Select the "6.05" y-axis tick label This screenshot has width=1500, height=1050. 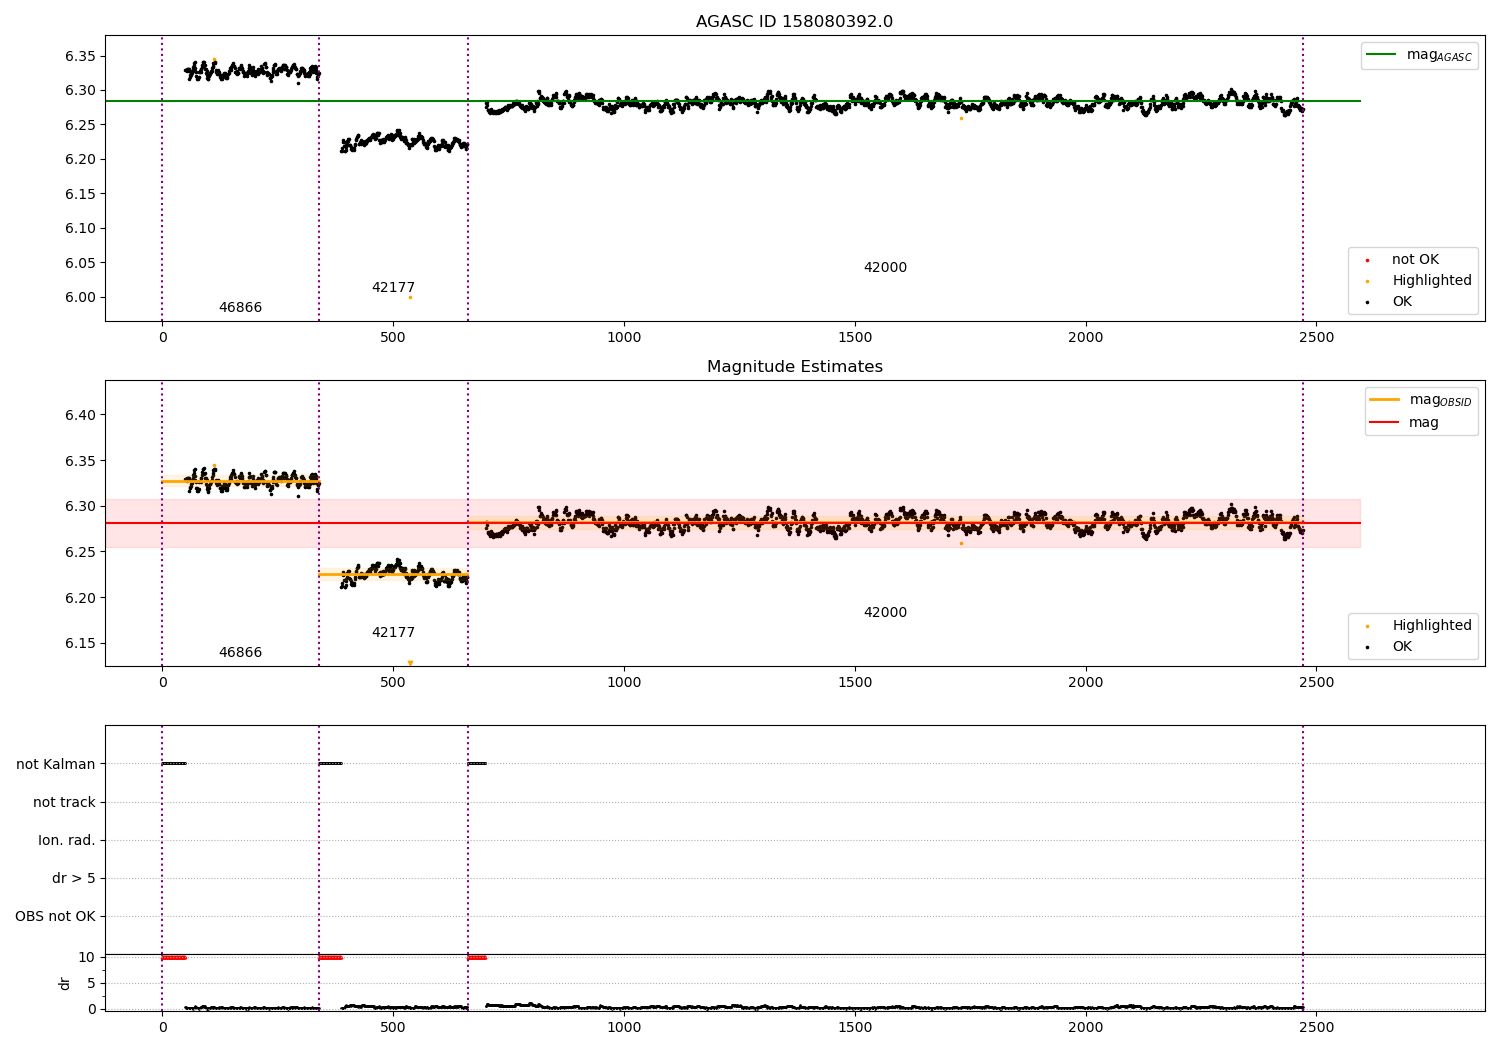(x=81, y=263)
